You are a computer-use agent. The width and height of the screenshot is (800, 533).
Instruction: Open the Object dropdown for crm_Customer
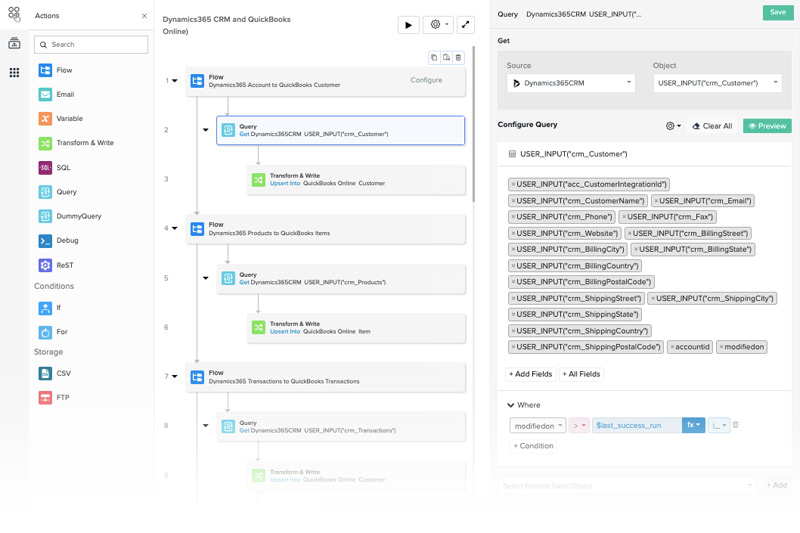[718, 83]
